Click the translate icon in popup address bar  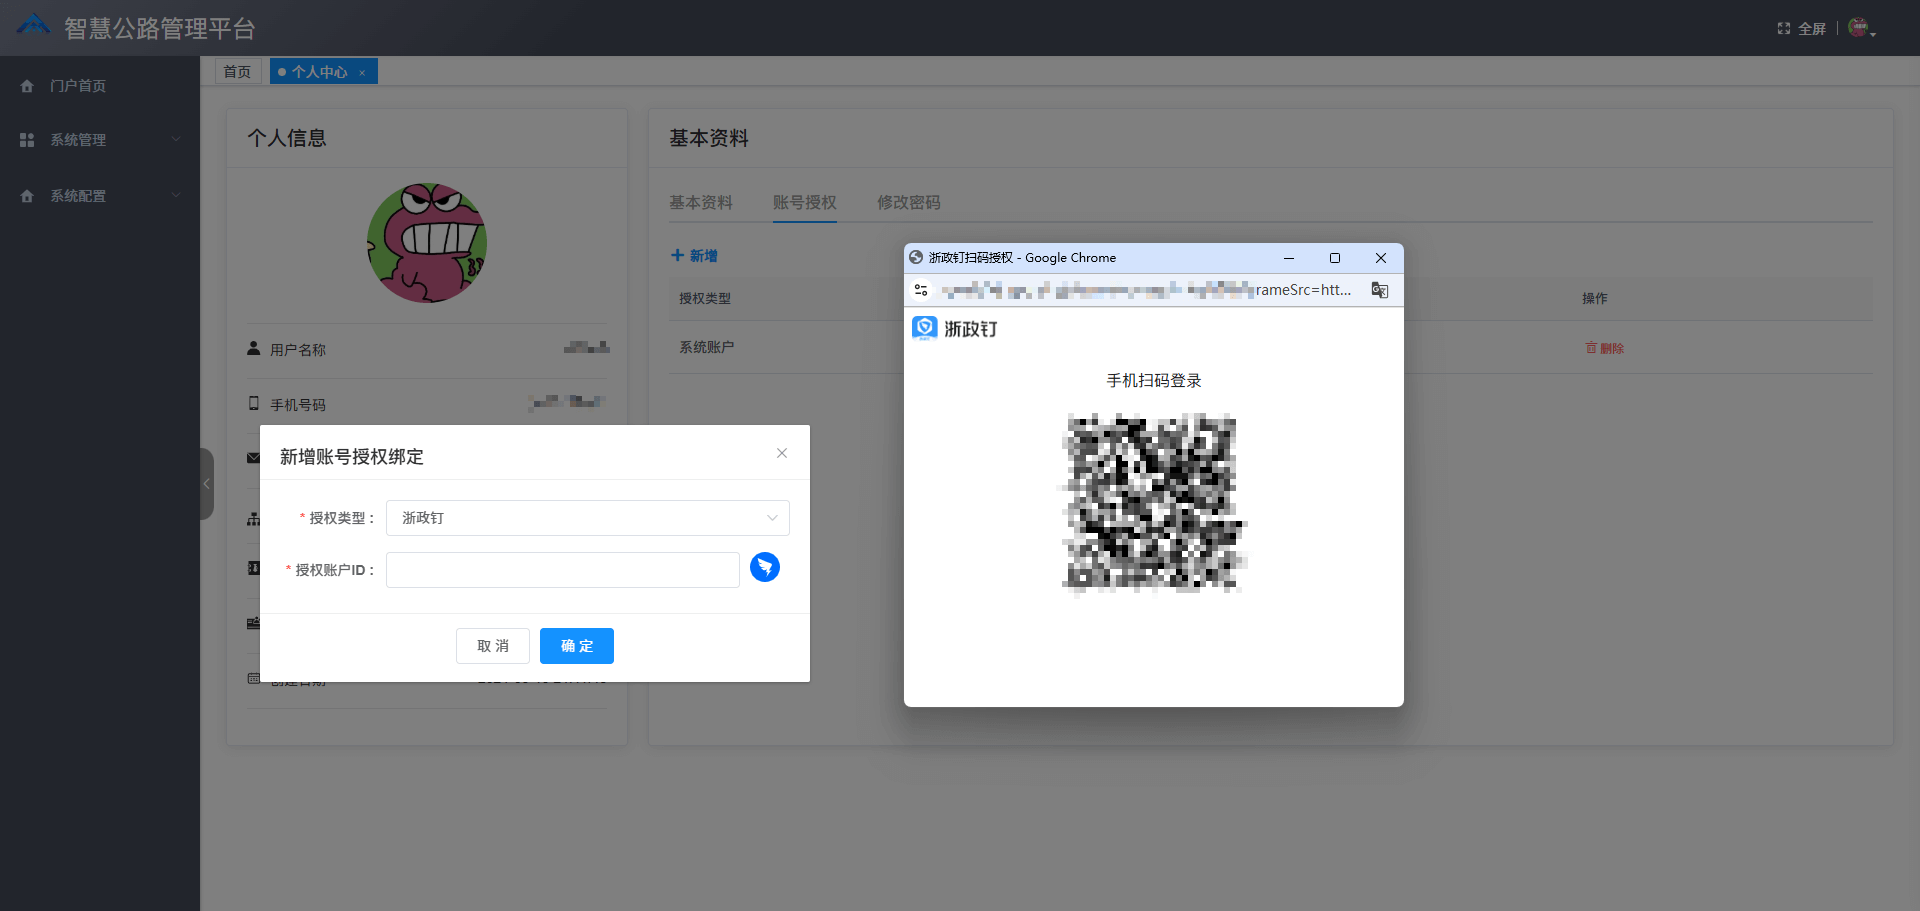point(1380,290)
